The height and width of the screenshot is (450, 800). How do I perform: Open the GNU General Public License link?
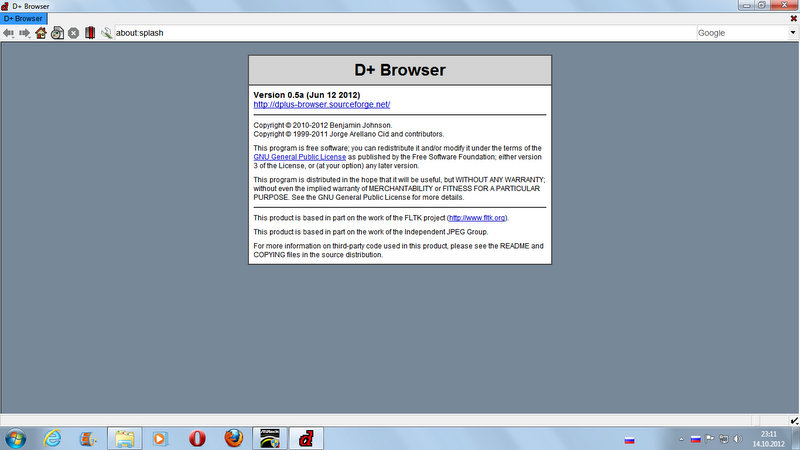[299, 157]
